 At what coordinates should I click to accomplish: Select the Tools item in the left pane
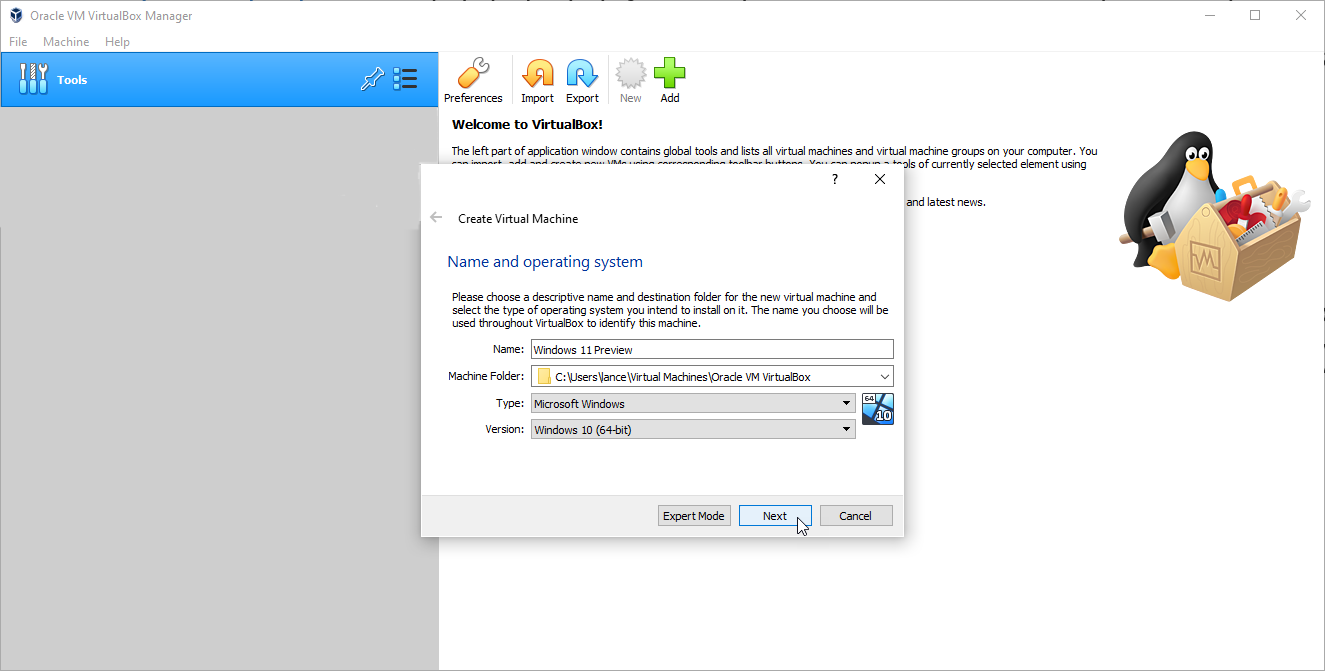[x=219, y=80]
